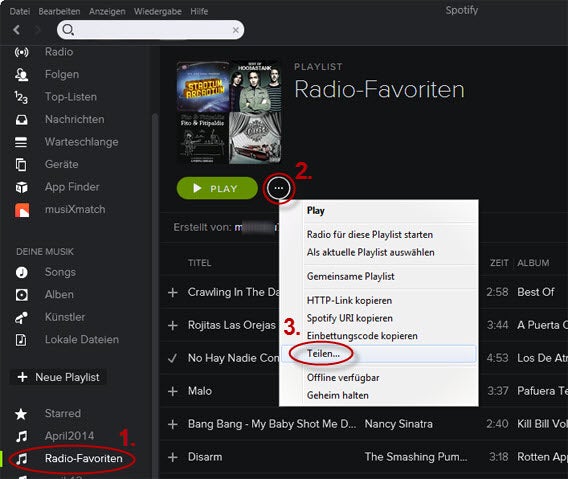This screenshot has width=568, height=479.
Task: Click the Radio-Favoriten playlist cover art
Action: point(229,113)
